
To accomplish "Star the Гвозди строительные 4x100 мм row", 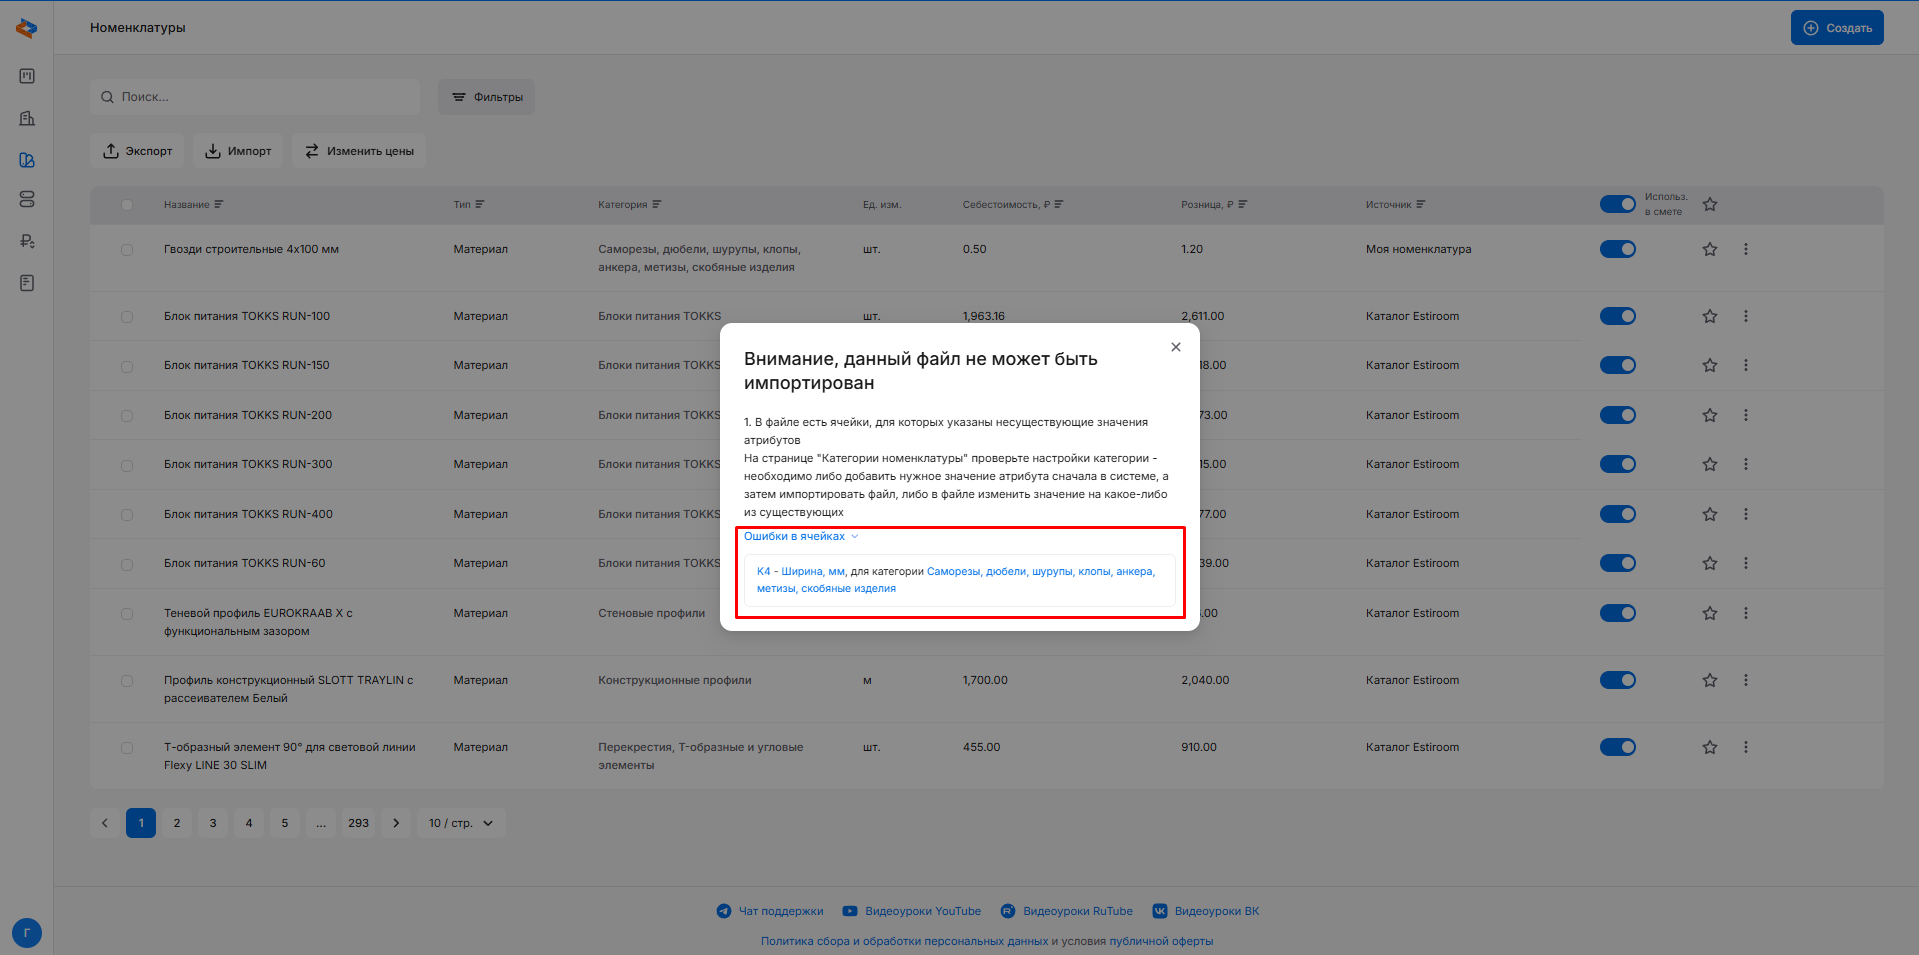I will click(x=1709, y=249).
